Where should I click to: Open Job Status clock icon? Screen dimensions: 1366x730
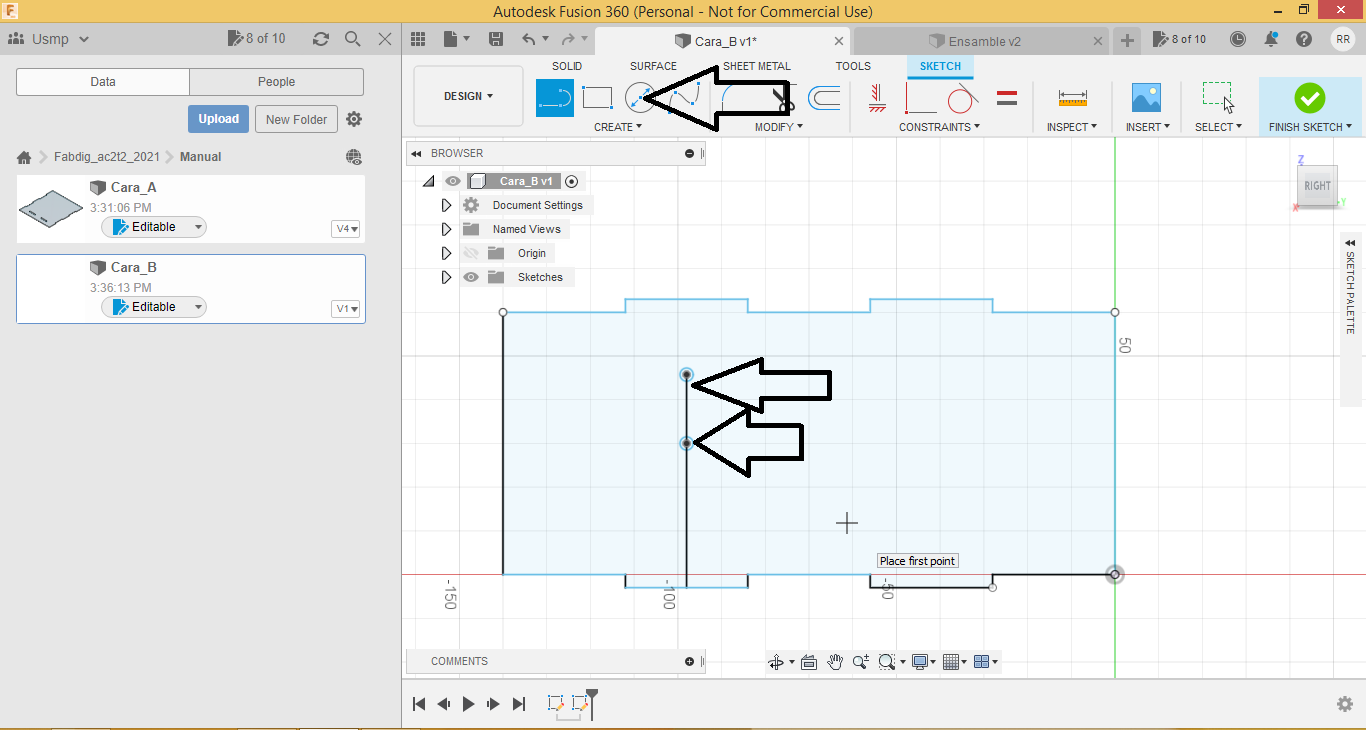[x=1238, y=39]
